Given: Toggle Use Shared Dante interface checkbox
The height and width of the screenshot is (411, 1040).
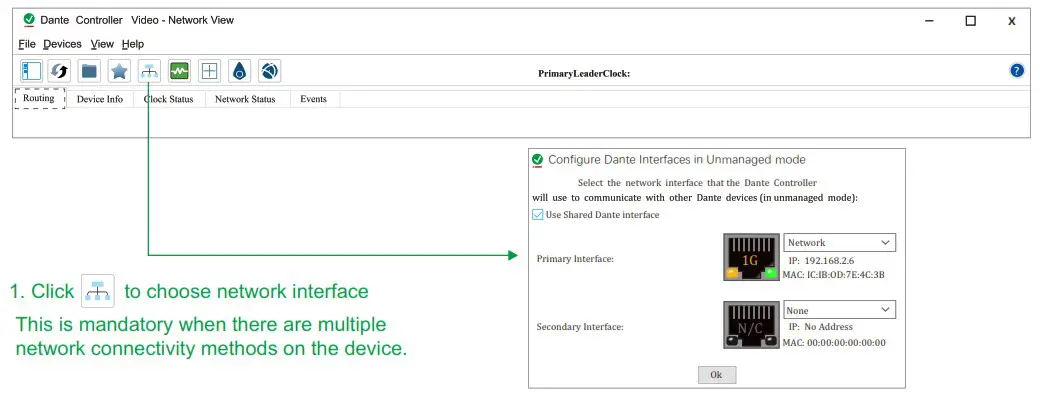Looking at the screenshot, I should click(x=538, y=215).
